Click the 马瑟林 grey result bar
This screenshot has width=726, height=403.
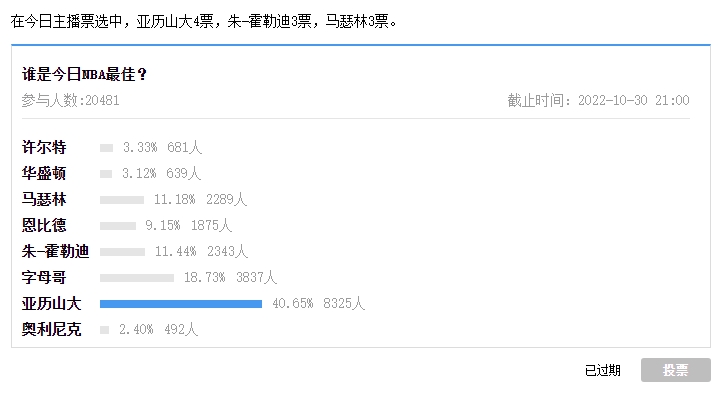coord(122,200)
